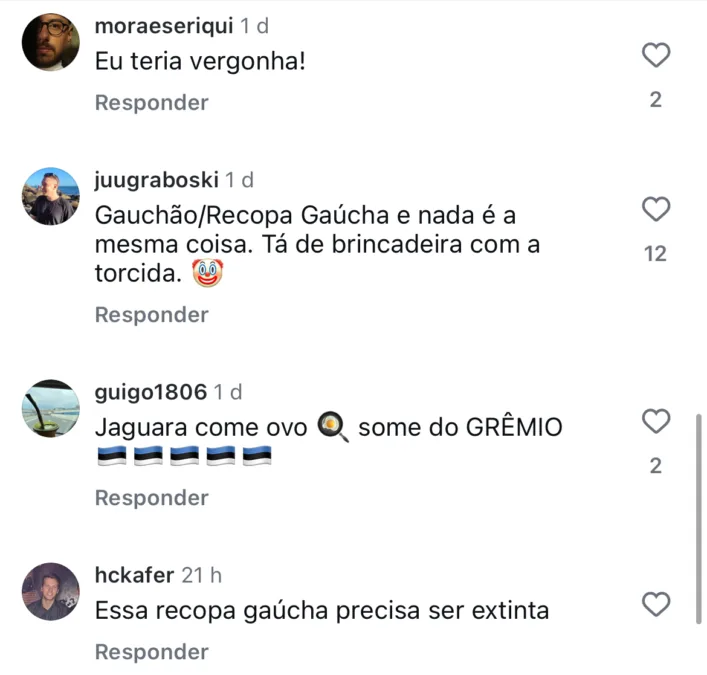Viewport: 707px width, 675px height.
Task: Open the juugraboski username link
Action: click(x=156, y=180)
